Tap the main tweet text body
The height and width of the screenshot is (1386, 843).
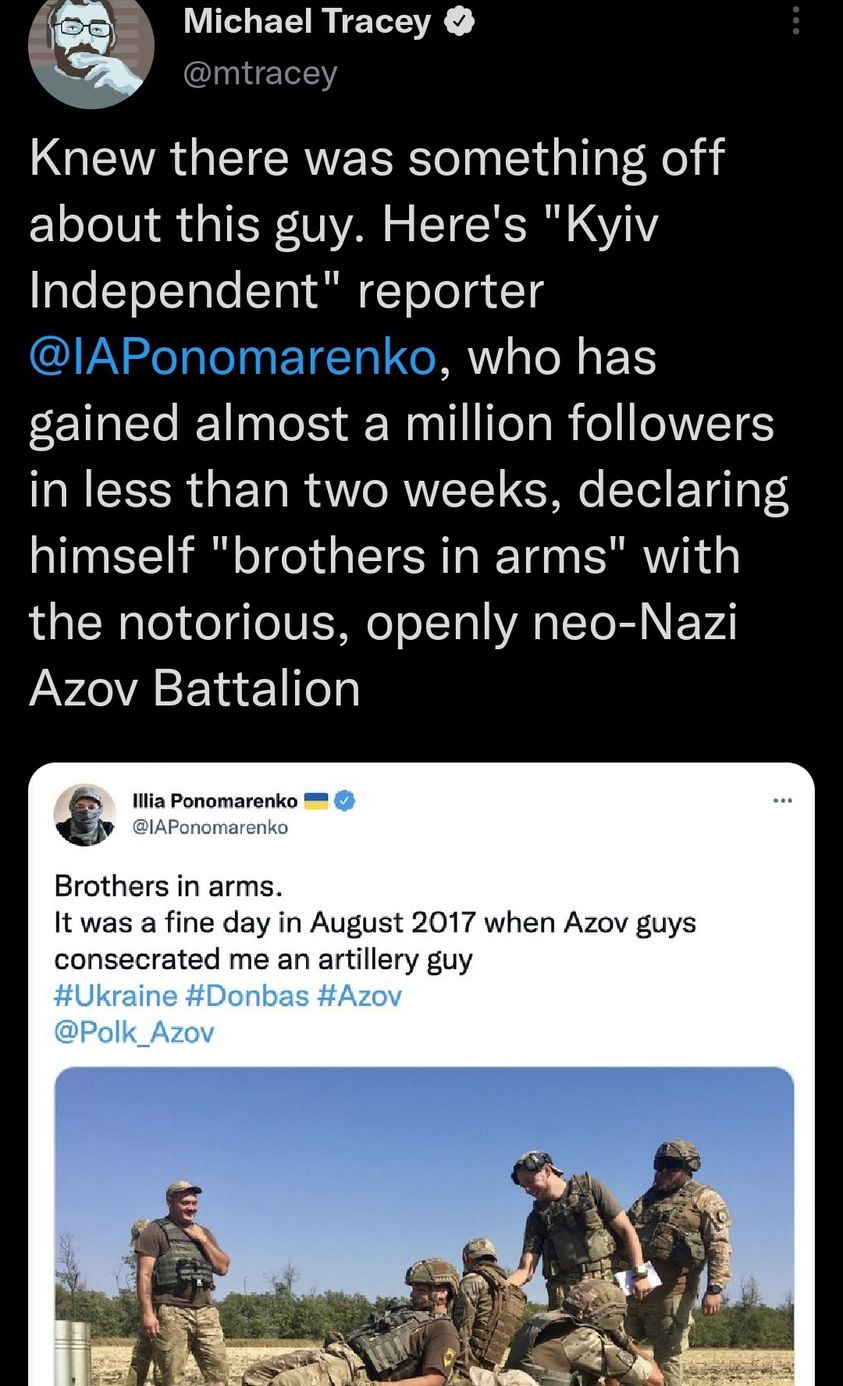pyautogui.click(x=400, y=490)
